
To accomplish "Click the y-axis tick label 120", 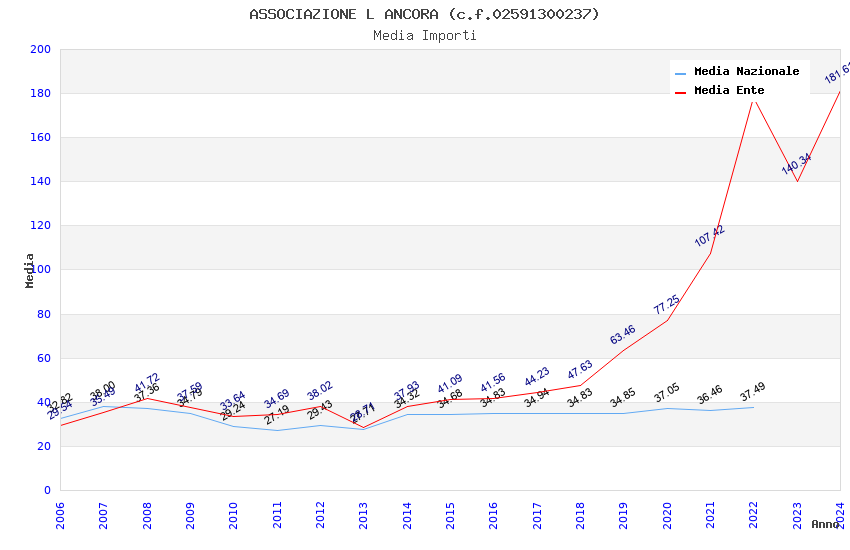I will coord(41,225).
